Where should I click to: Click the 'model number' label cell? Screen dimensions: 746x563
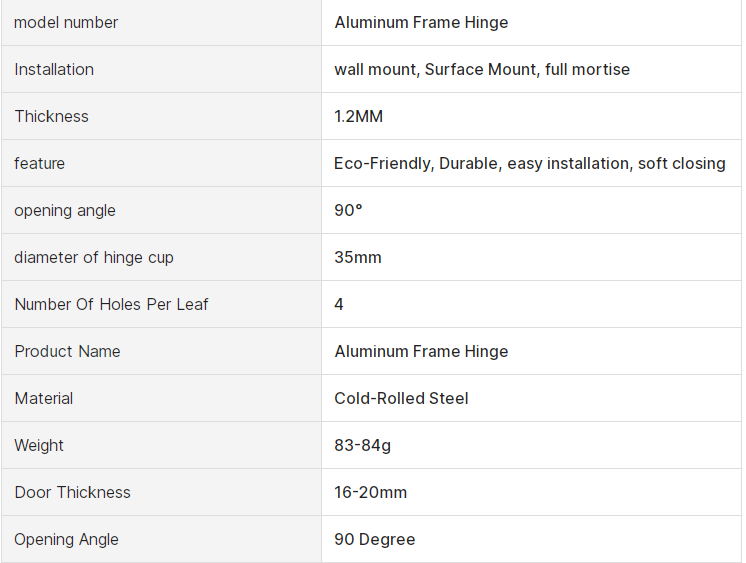click(x=66, y=22)
